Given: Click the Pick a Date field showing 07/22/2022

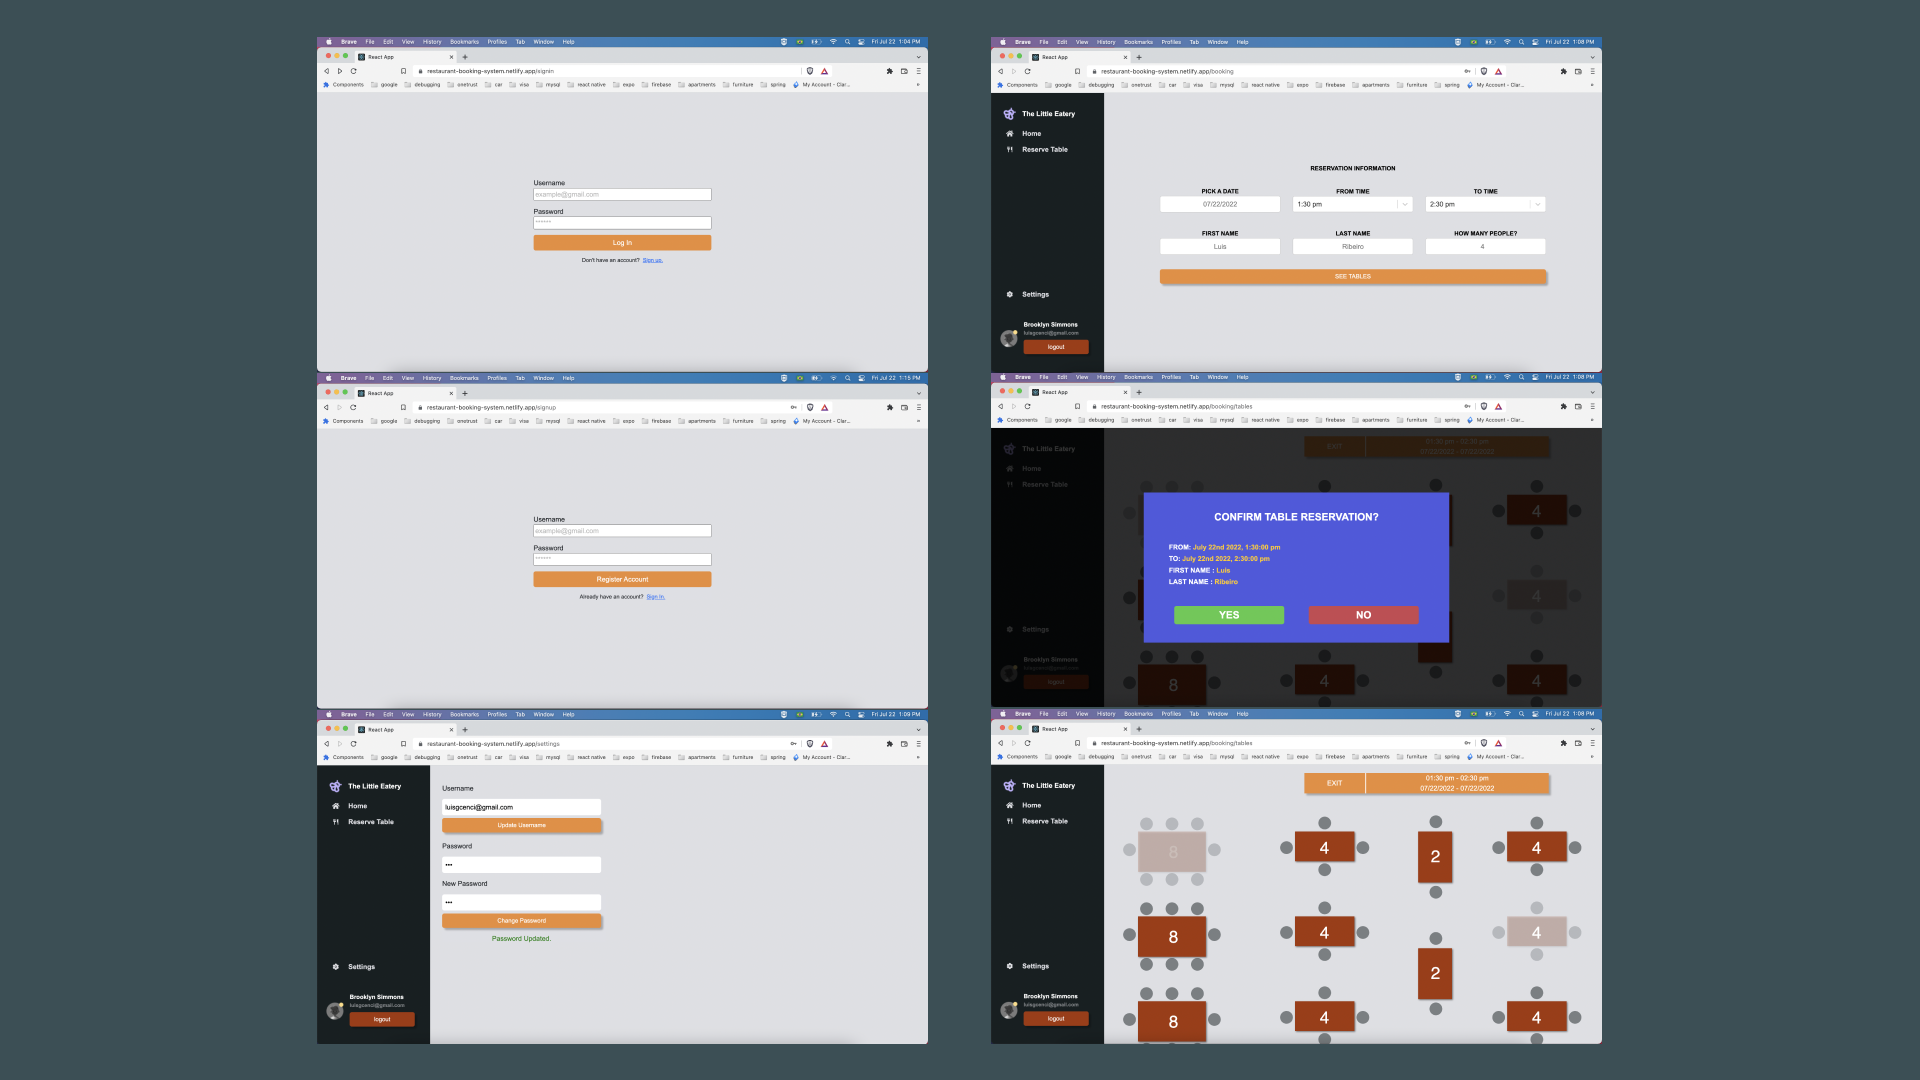Looking at the screenshot, I should coord(1220,204).
